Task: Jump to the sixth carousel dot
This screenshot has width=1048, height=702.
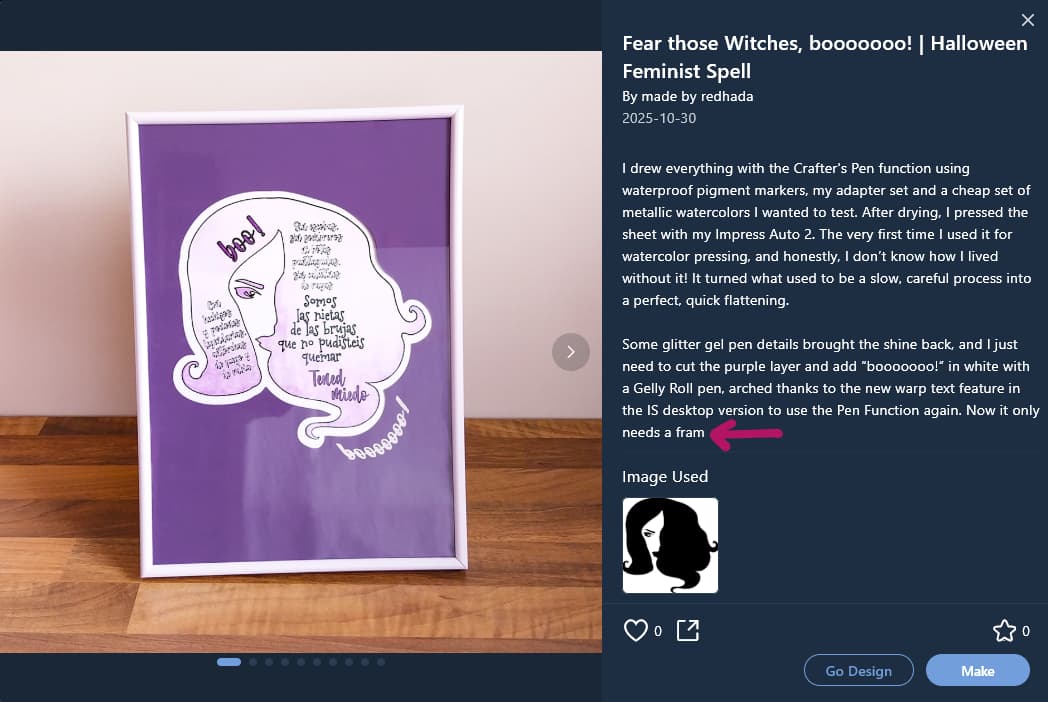Action: (317, 662)
